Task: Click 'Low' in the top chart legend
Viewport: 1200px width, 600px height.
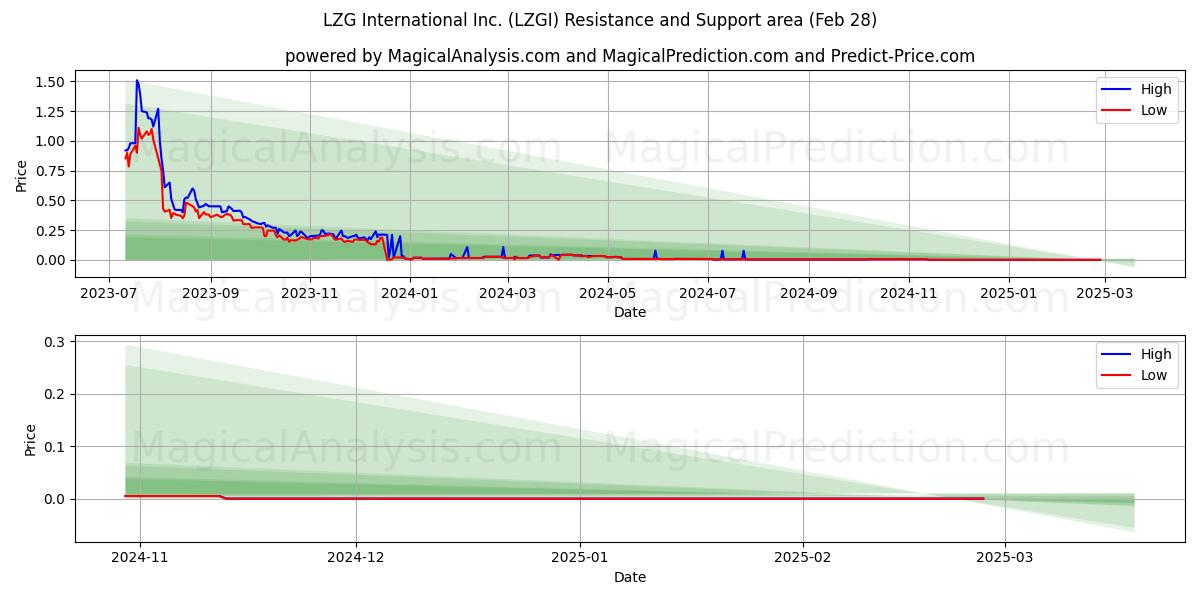Action: click(x=1154, y=110)
